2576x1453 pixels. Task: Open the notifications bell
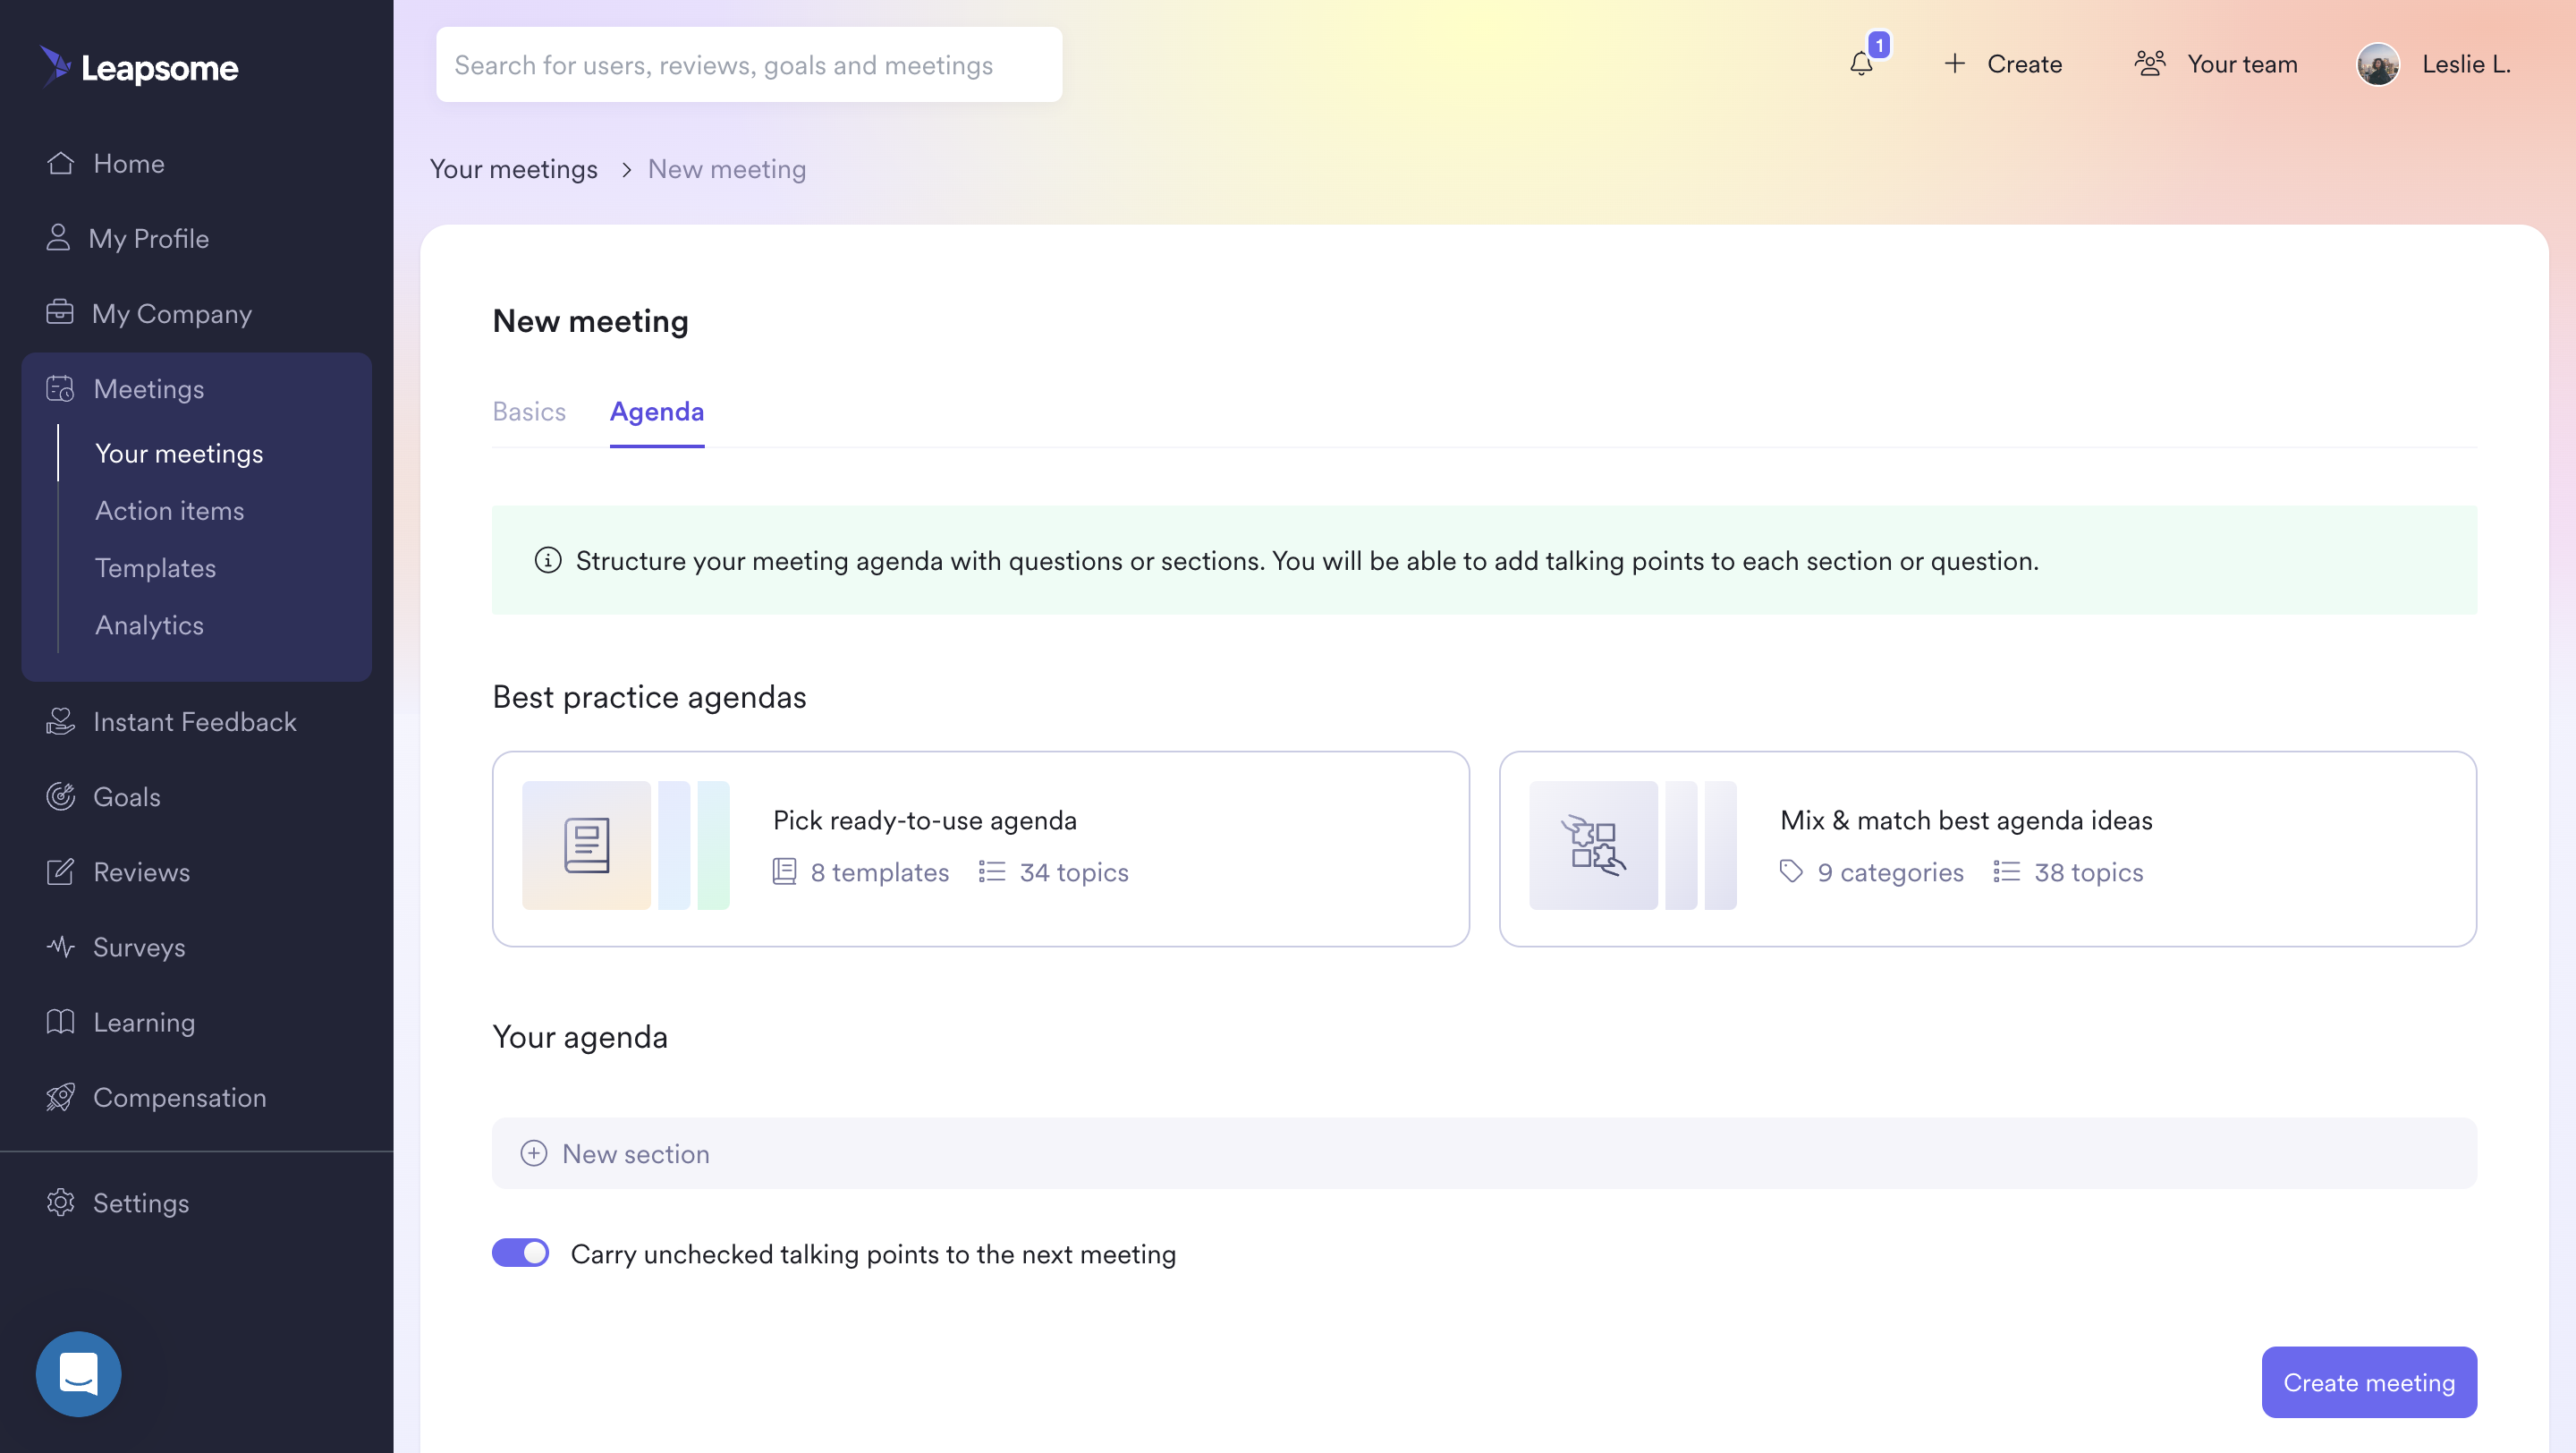click(1861, 64)
